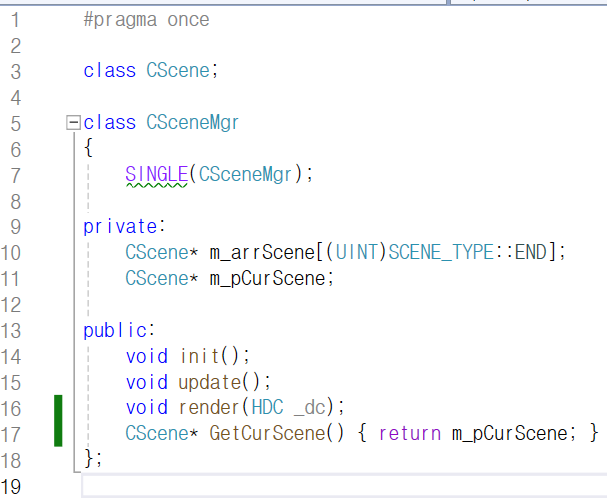Click line number 18 in the margin
607x498 pixels.
point(10,461)
